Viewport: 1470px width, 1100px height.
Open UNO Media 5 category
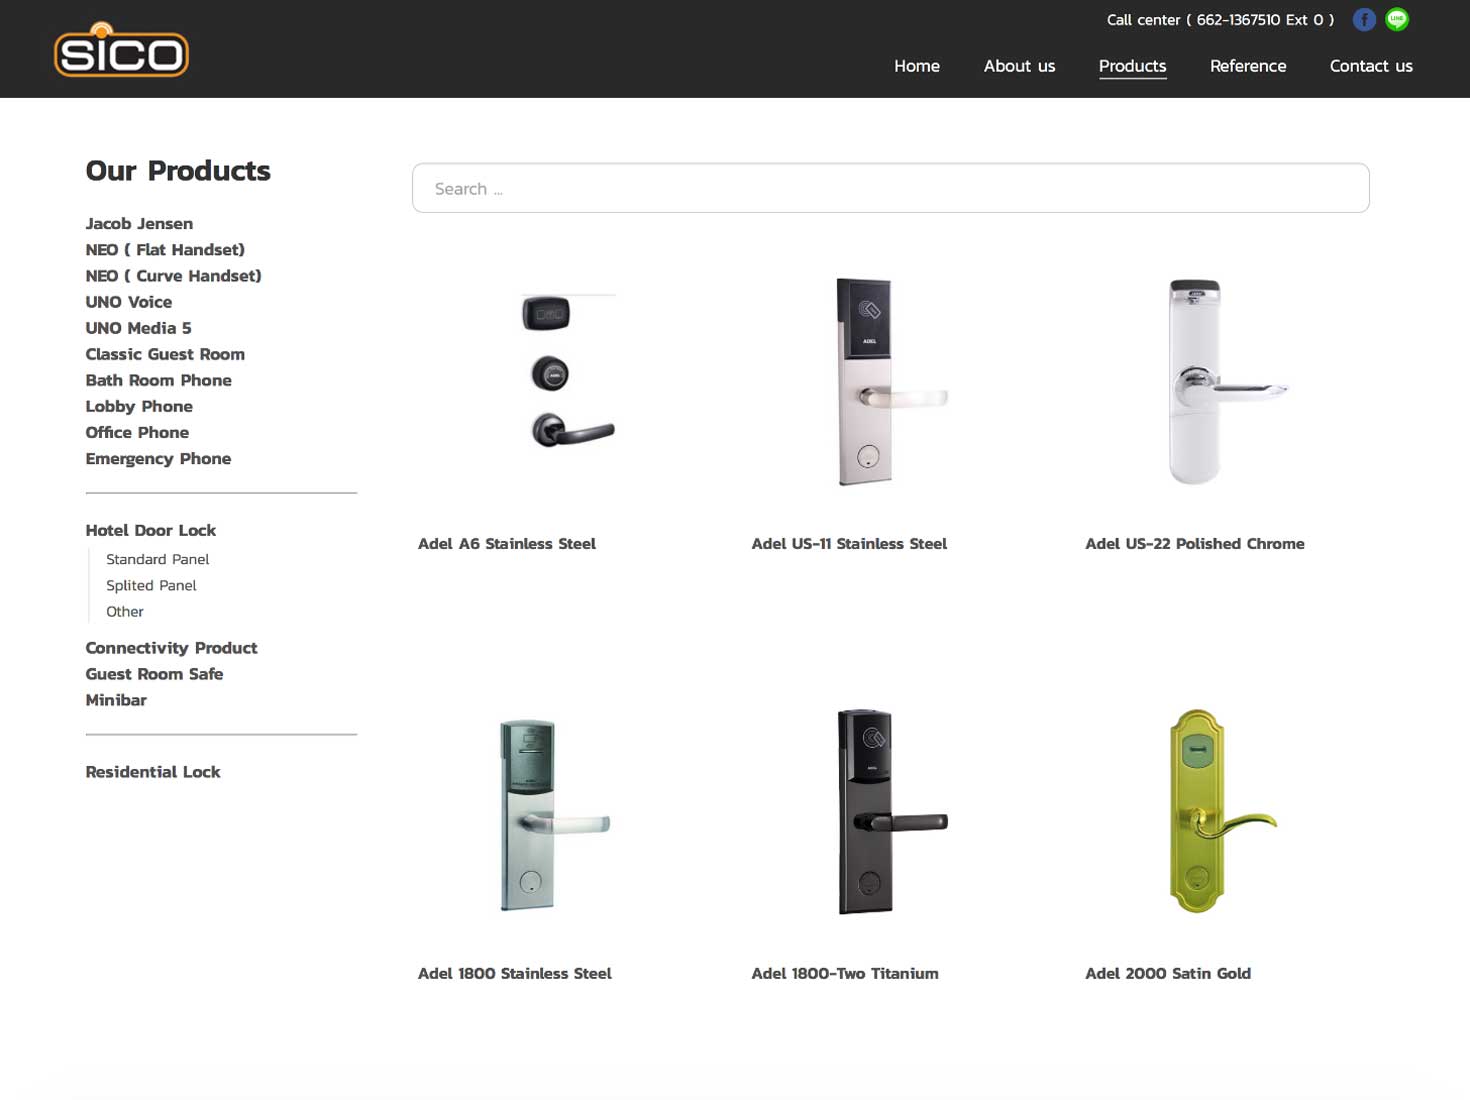[138, 328]
